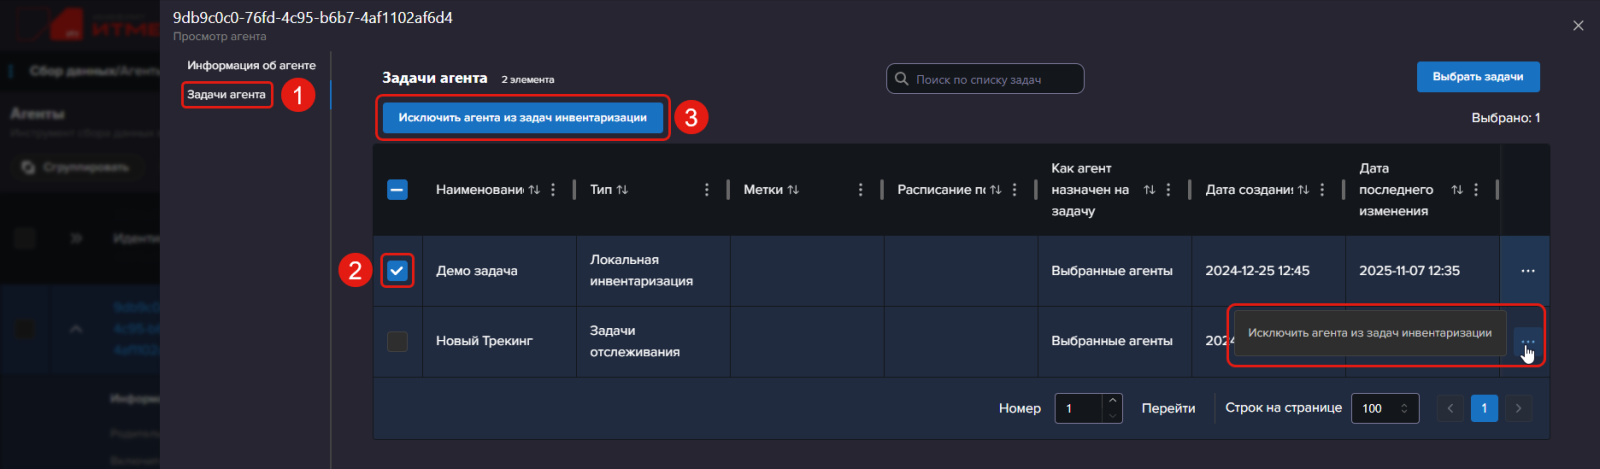Click magnifier icon in task search

pos(902,79)
